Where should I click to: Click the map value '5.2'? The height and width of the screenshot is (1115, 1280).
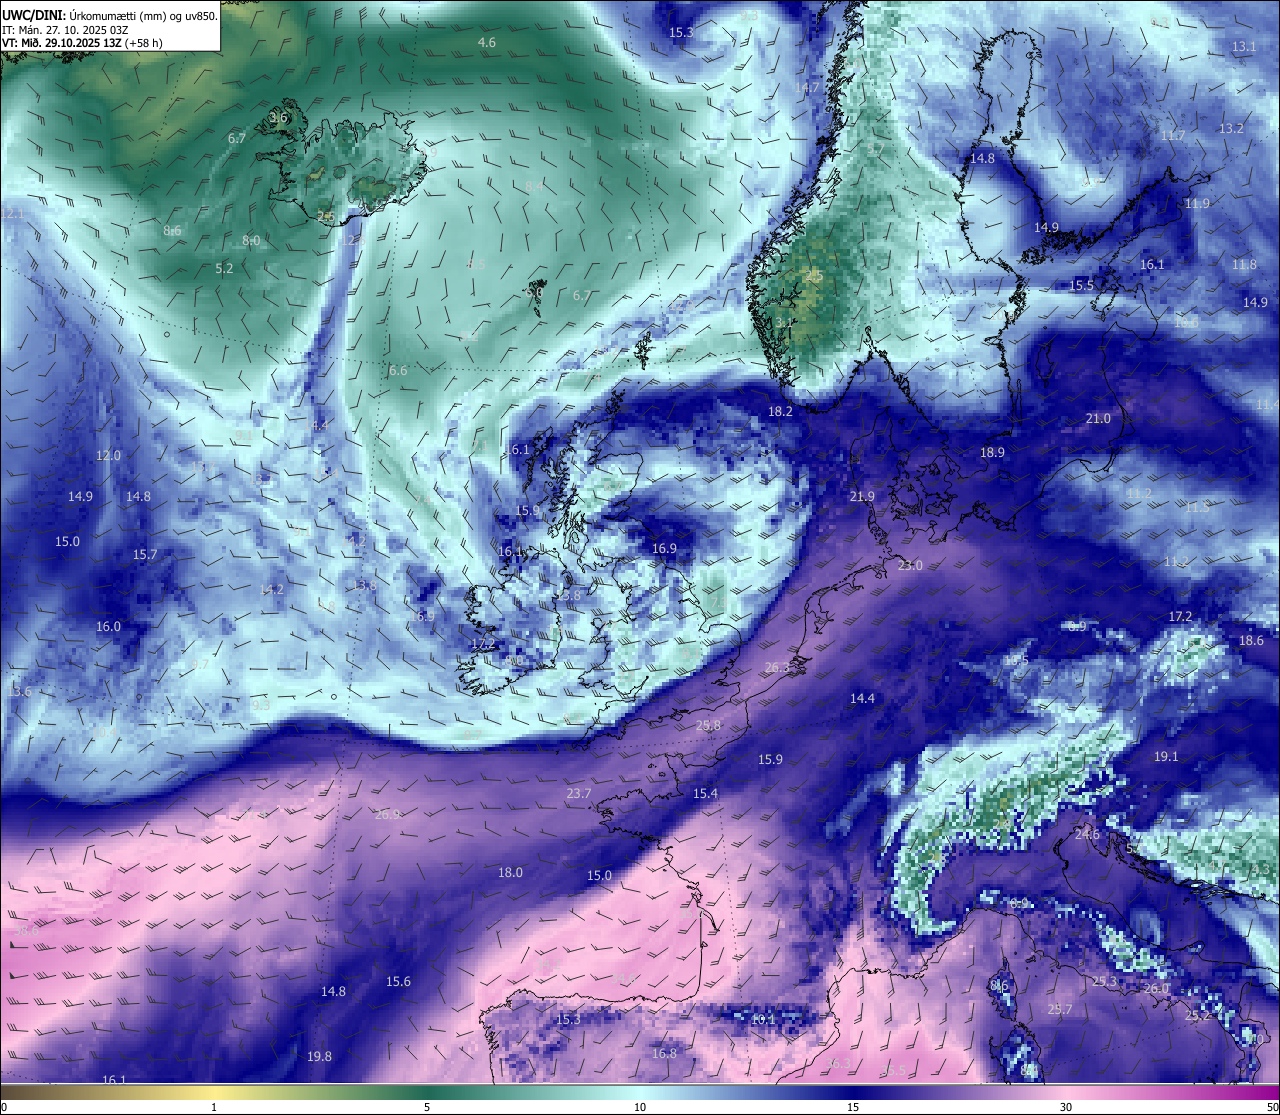[x=224, y=269]
